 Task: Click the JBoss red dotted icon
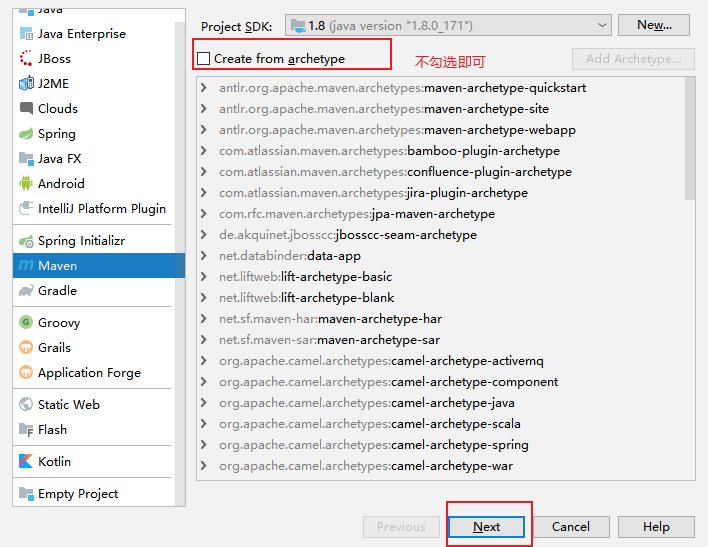[x=26, y=59]
